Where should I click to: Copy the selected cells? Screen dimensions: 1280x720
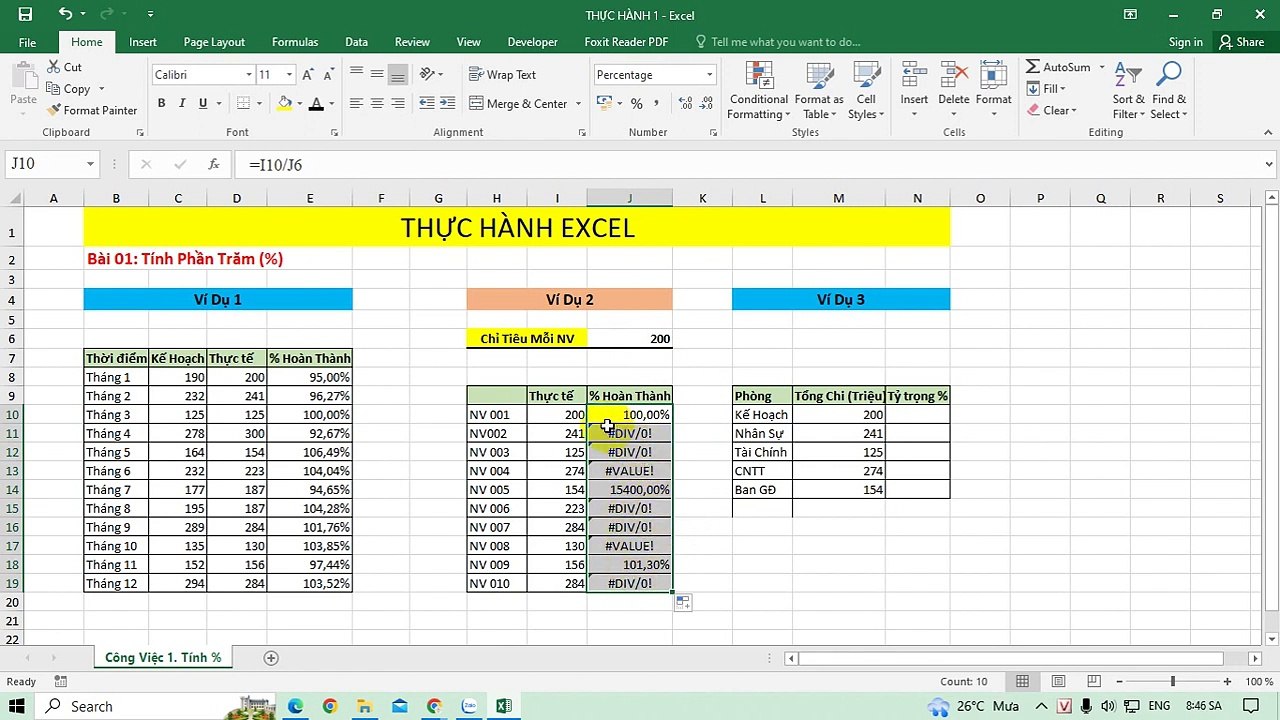68,89
